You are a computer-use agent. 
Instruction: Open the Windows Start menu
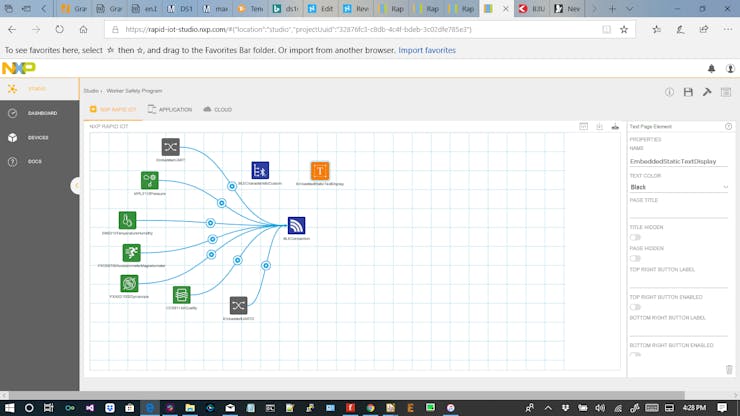click(9, 408)
